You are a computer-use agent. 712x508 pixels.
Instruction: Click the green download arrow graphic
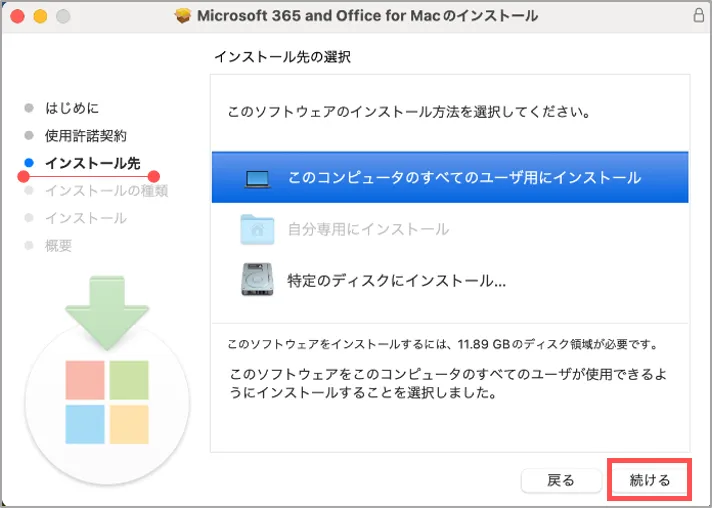[x=107, y=312]
